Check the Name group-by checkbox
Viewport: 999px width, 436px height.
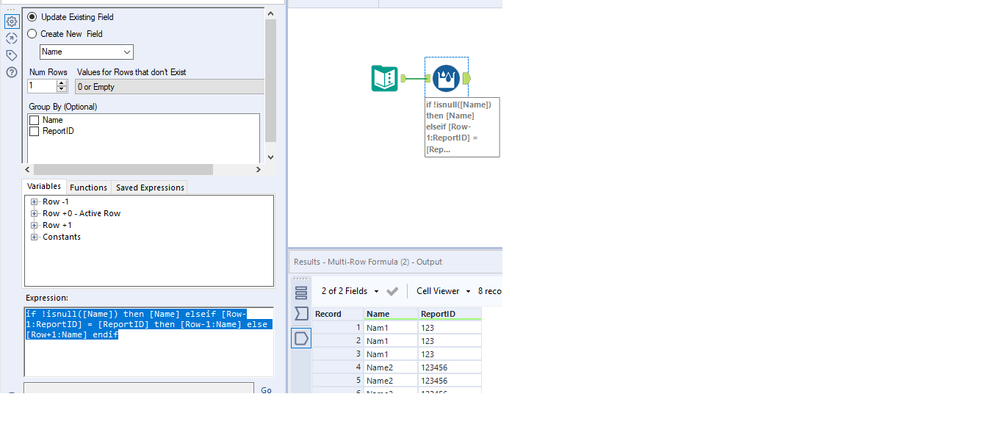[x=34, y=120]
